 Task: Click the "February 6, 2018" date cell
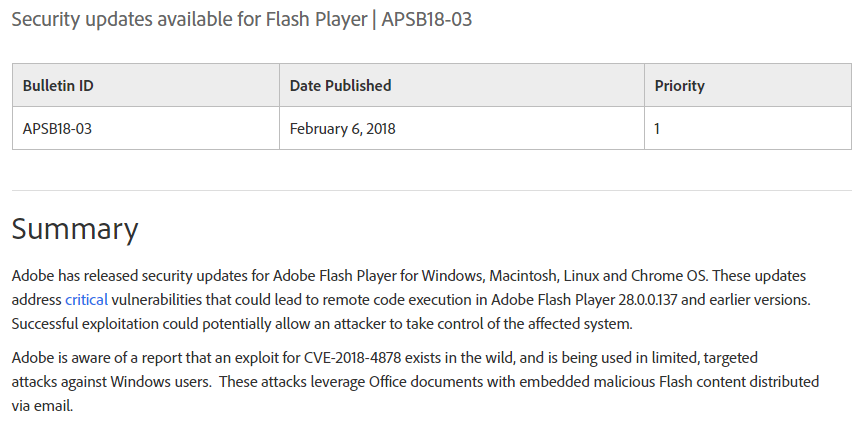(462, 128)
